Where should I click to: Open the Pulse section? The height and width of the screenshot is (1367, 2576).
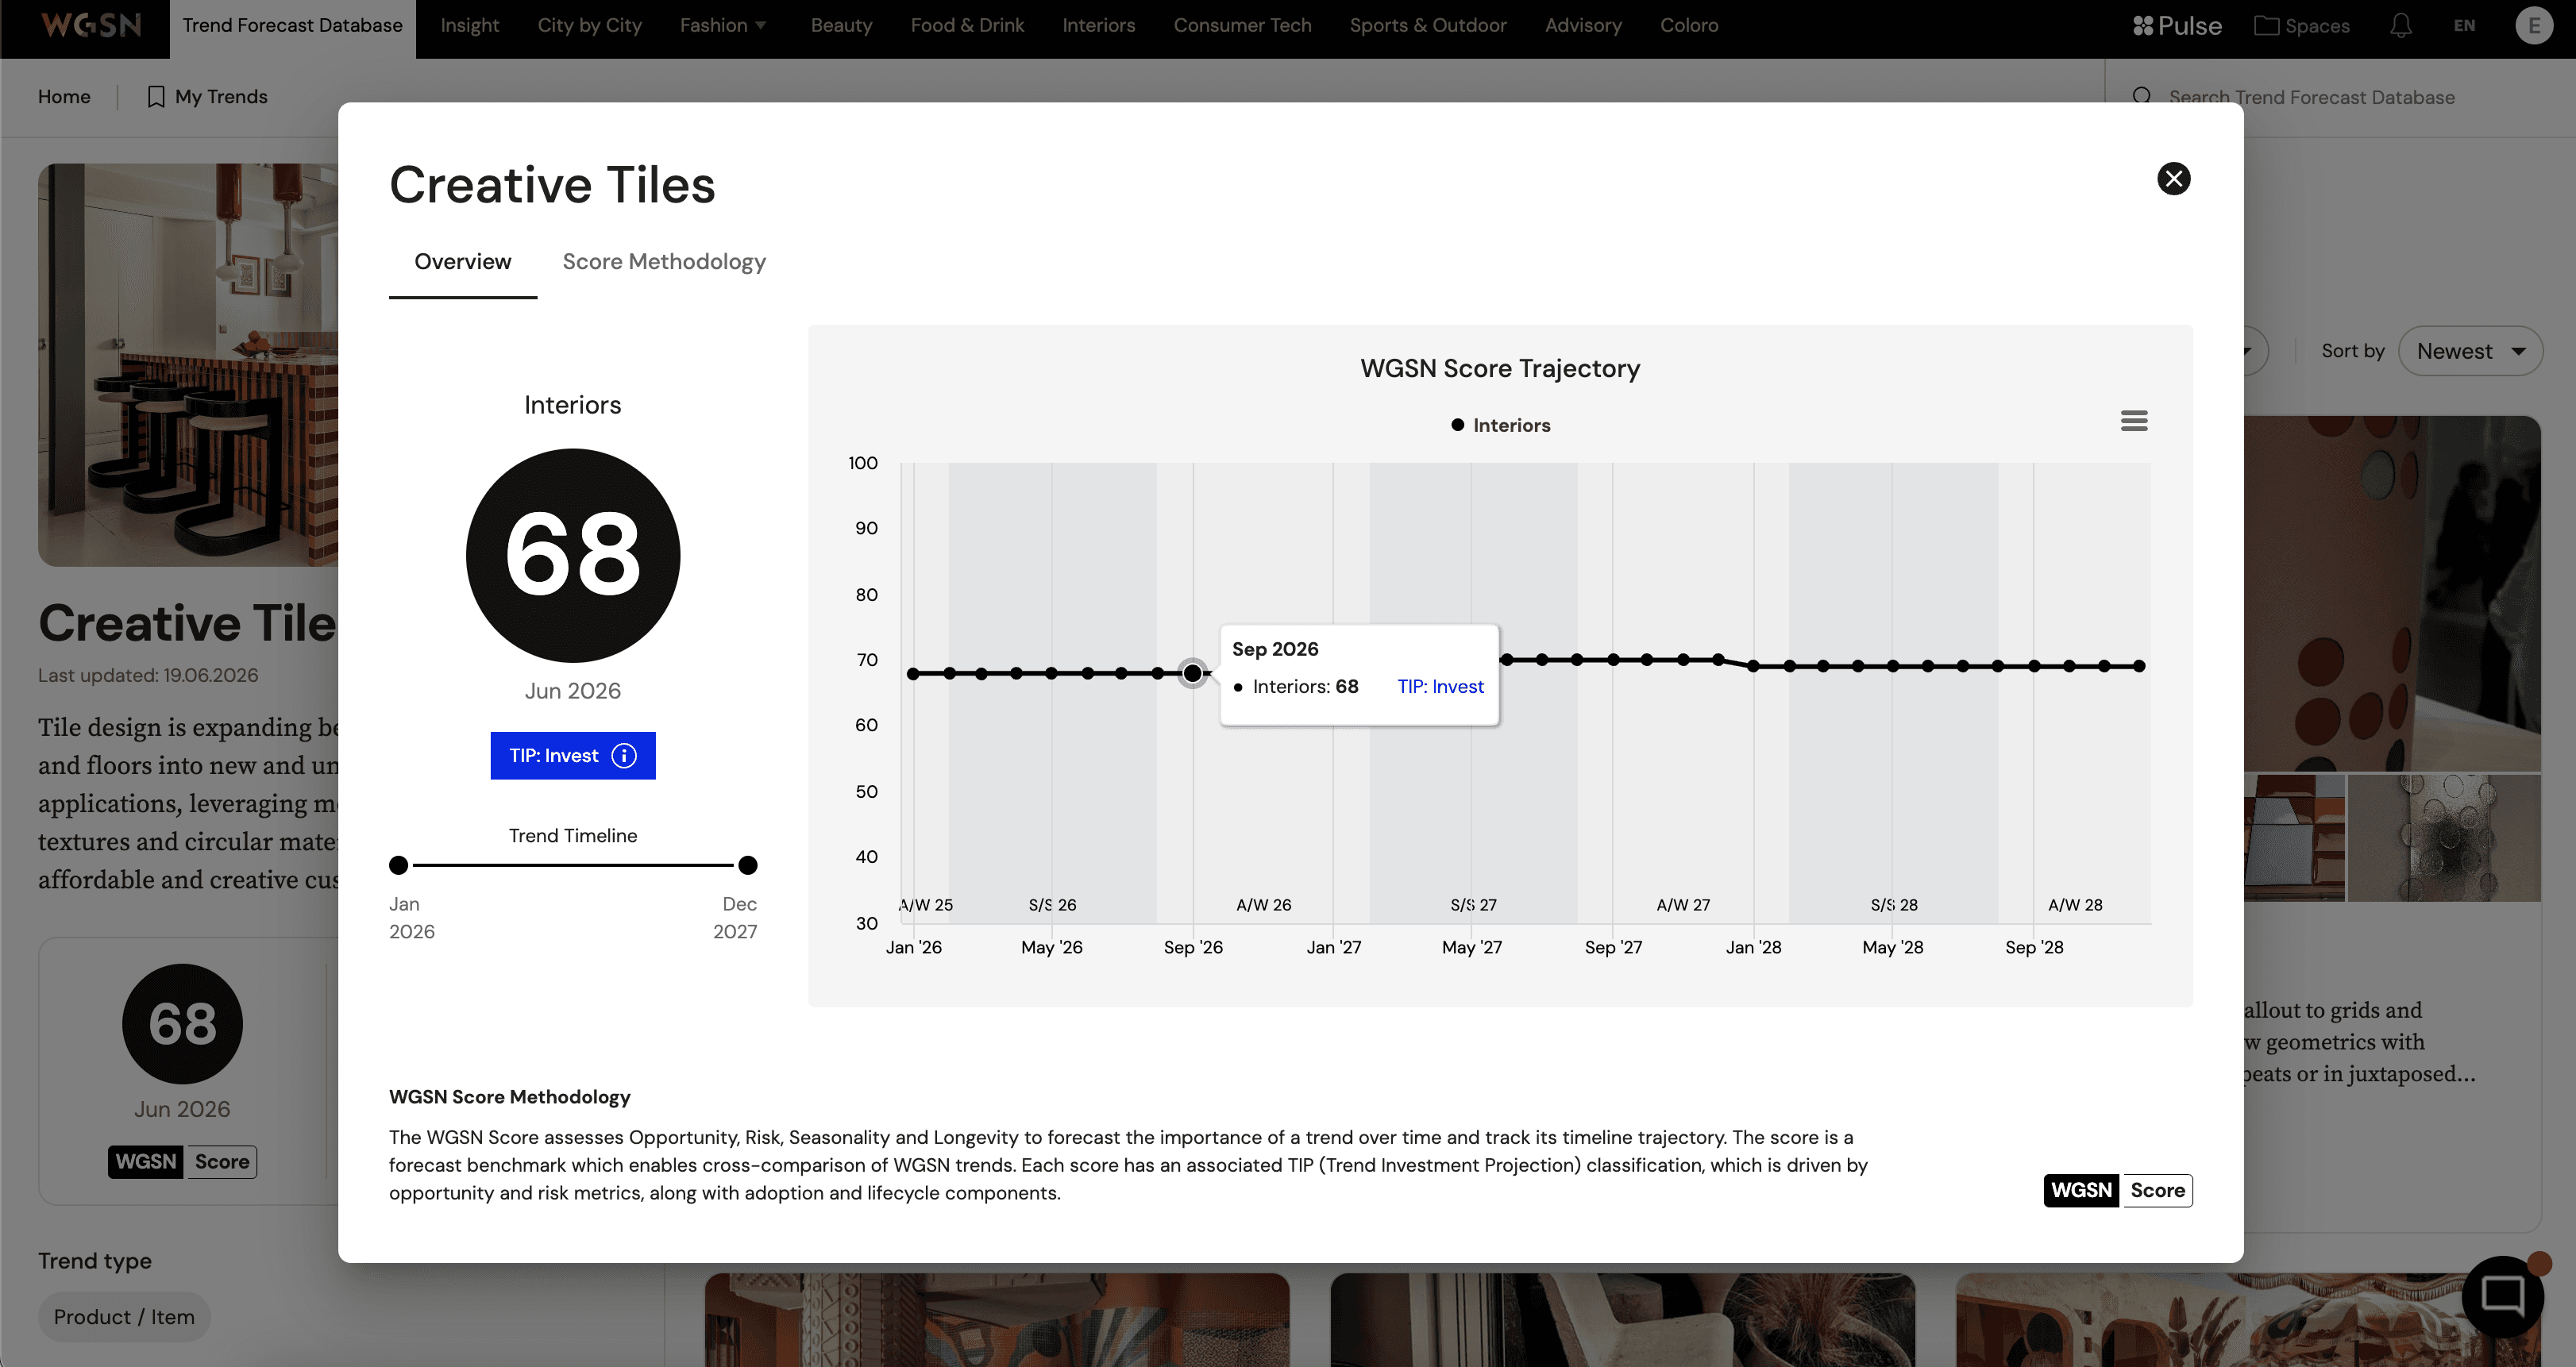point(2177,26)
